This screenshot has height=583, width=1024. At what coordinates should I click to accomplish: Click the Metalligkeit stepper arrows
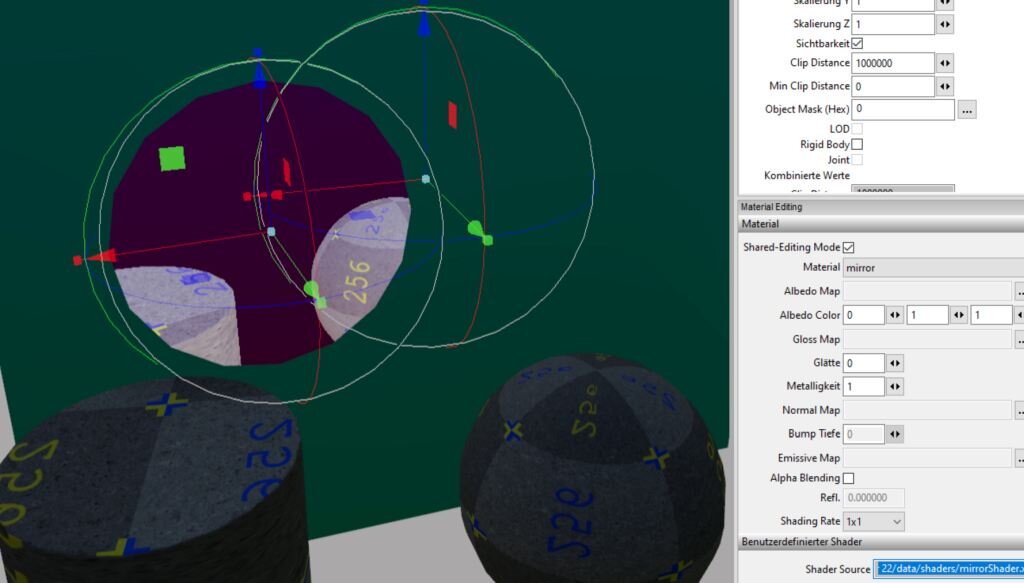pyautogui.click(x=895, y=386)
